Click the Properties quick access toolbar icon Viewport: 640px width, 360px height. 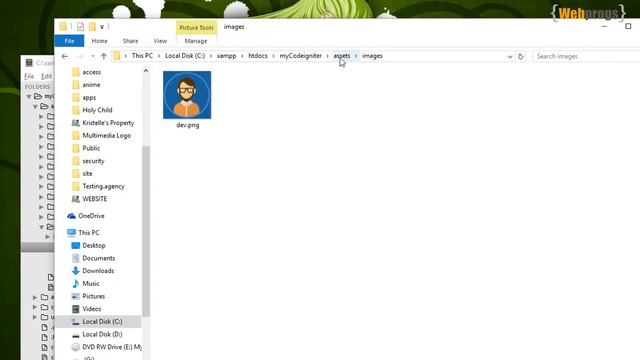coord(80,27)
